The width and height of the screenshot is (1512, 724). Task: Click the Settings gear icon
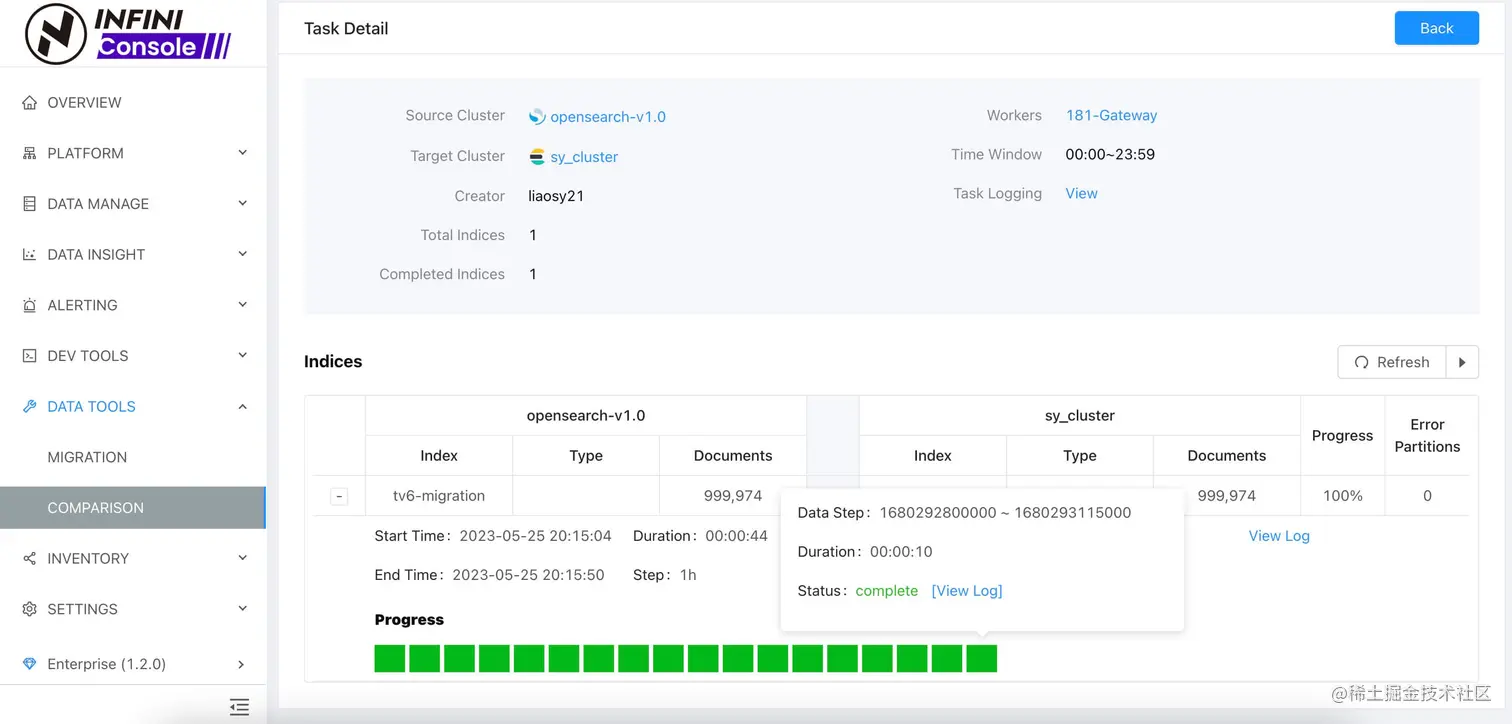pyautogui.click(x=29, y=609)
